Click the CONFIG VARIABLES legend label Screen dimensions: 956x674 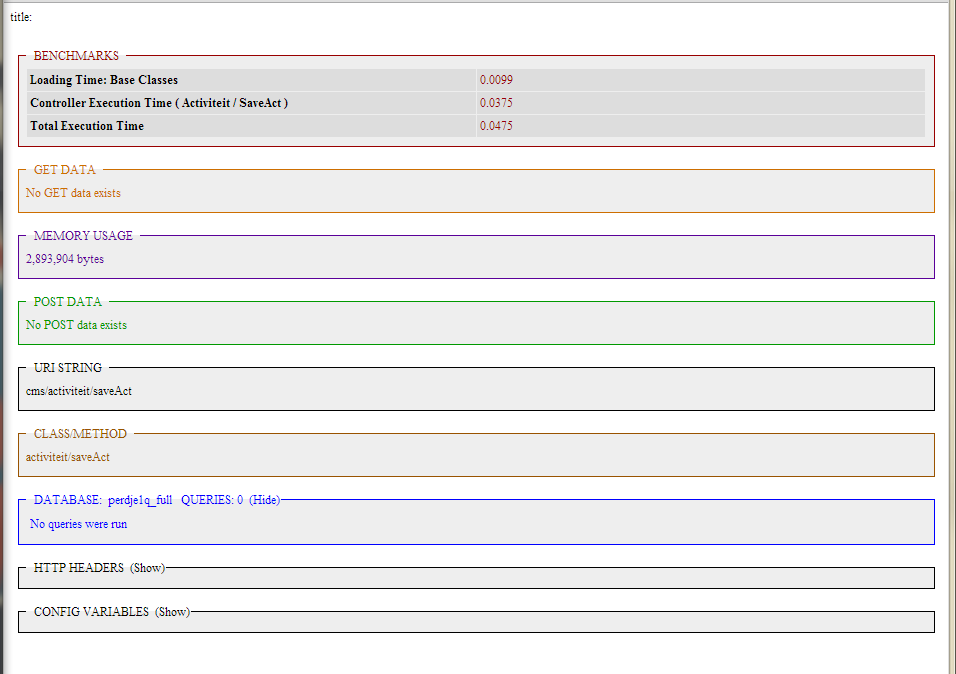(x=91, y=611)
